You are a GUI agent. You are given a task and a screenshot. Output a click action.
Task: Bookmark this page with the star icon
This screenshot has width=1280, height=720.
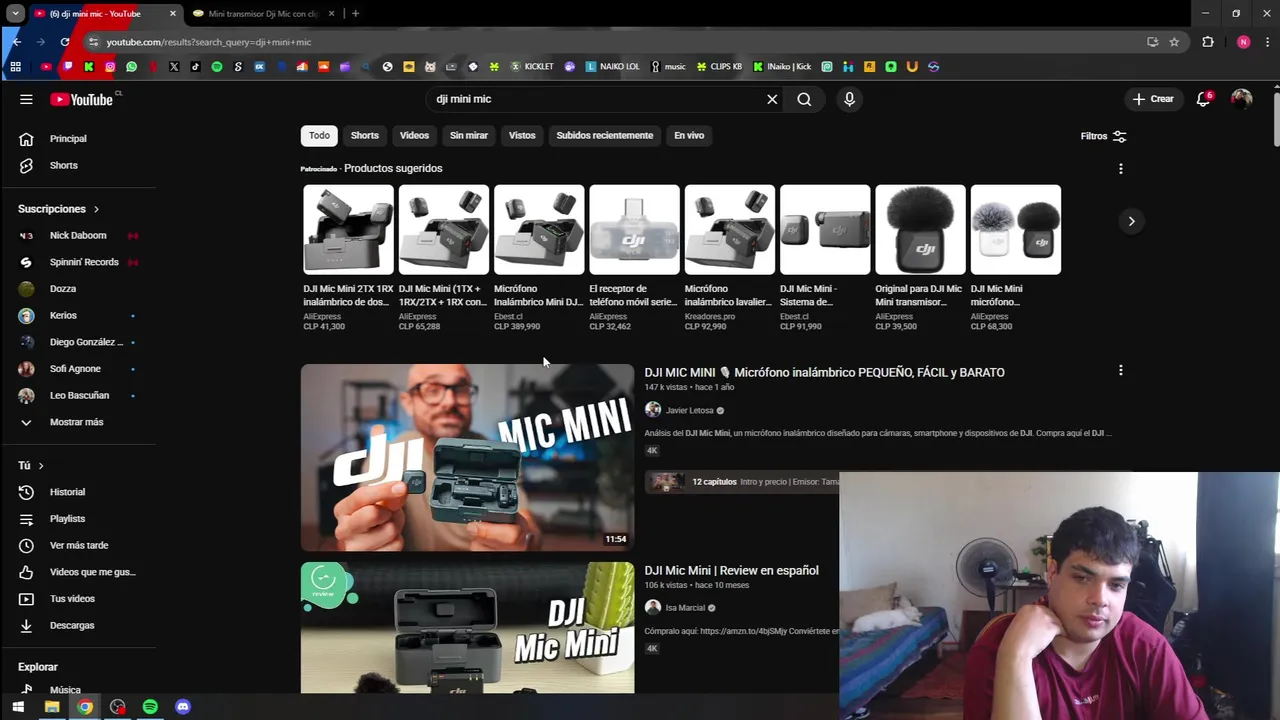[x=1174, y=42]
